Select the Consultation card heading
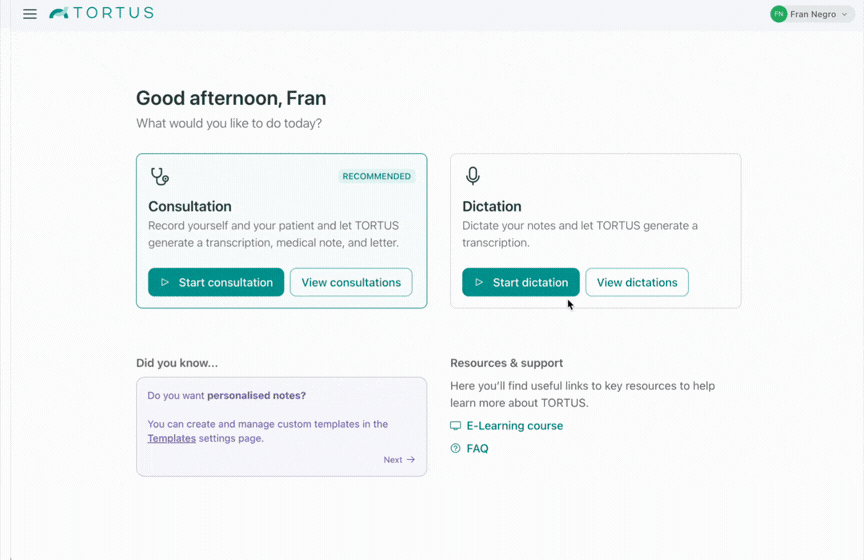The width and height of the screenshot is (864, 560). [190, 206]
